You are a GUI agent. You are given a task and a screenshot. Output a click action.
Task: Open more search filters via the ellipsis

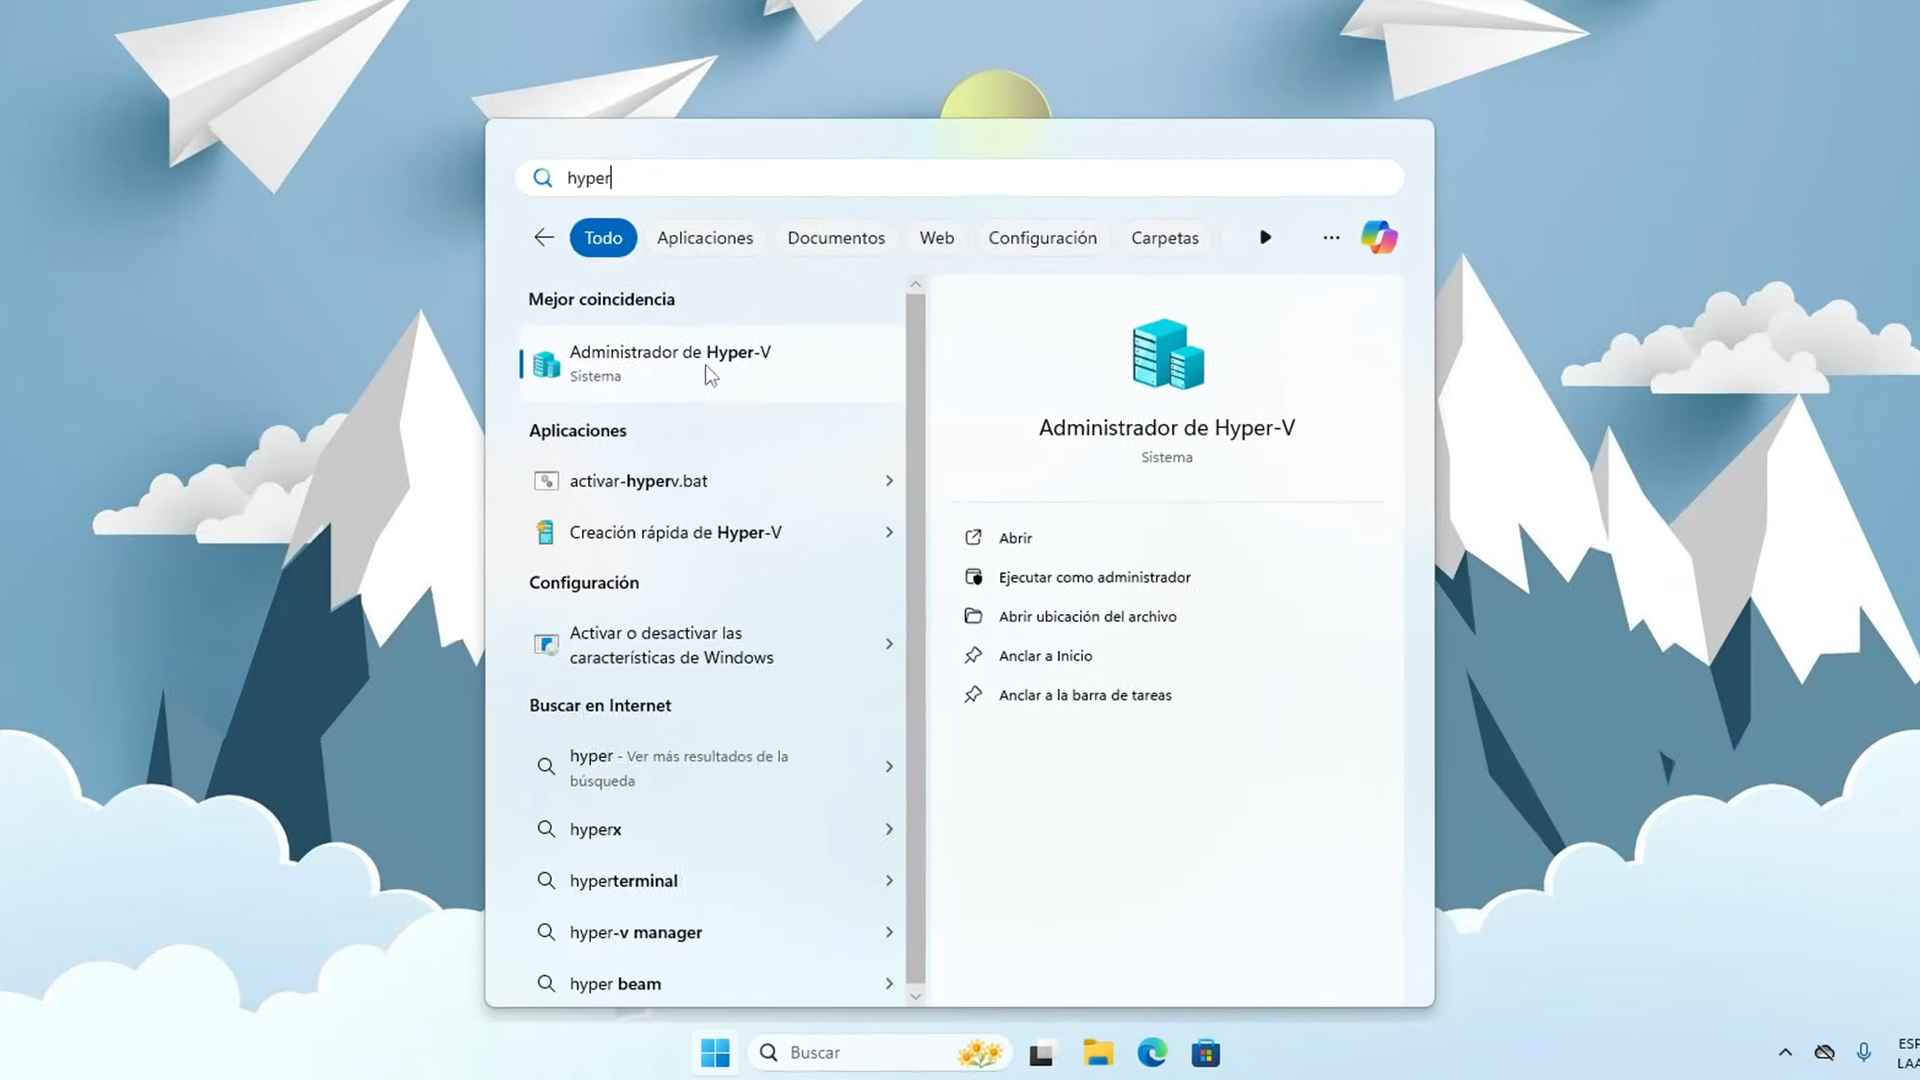pyautogui.click(x=1330, y=237)
